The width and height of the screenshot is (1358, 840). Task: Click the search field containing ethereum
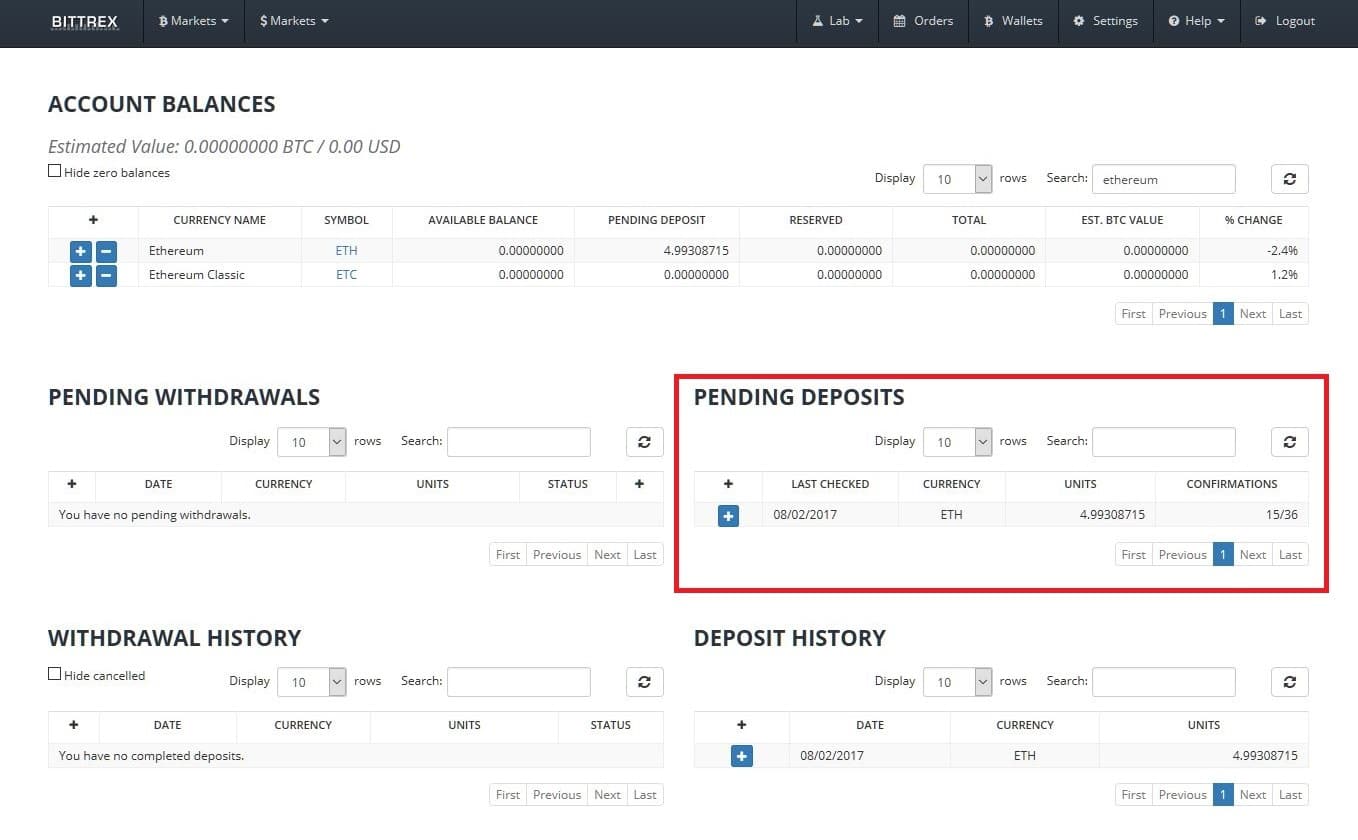coord(1163,178)
